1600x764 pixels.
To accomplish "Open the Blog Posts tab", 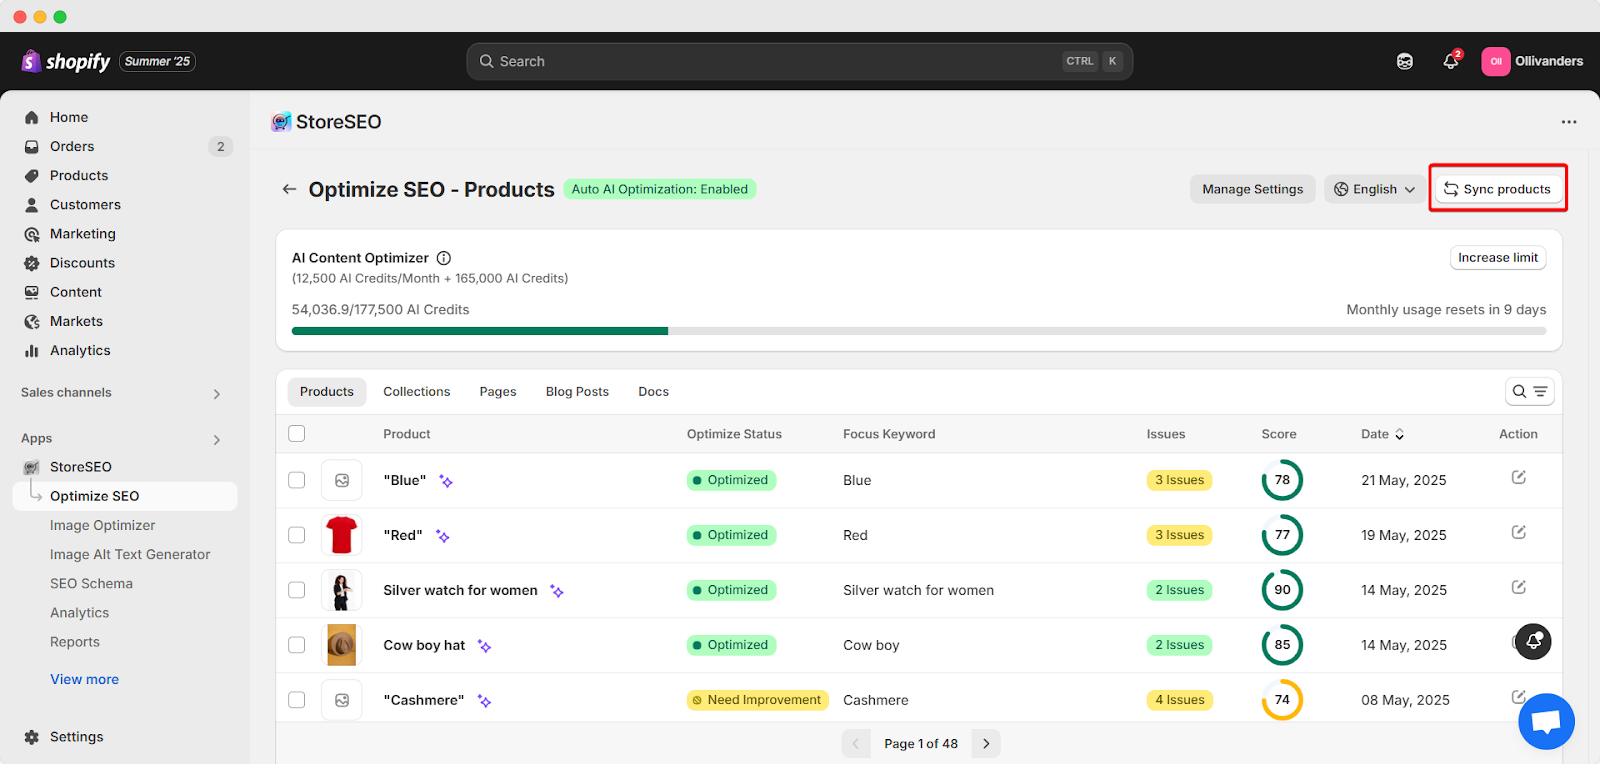I will [x=577, y=392].
